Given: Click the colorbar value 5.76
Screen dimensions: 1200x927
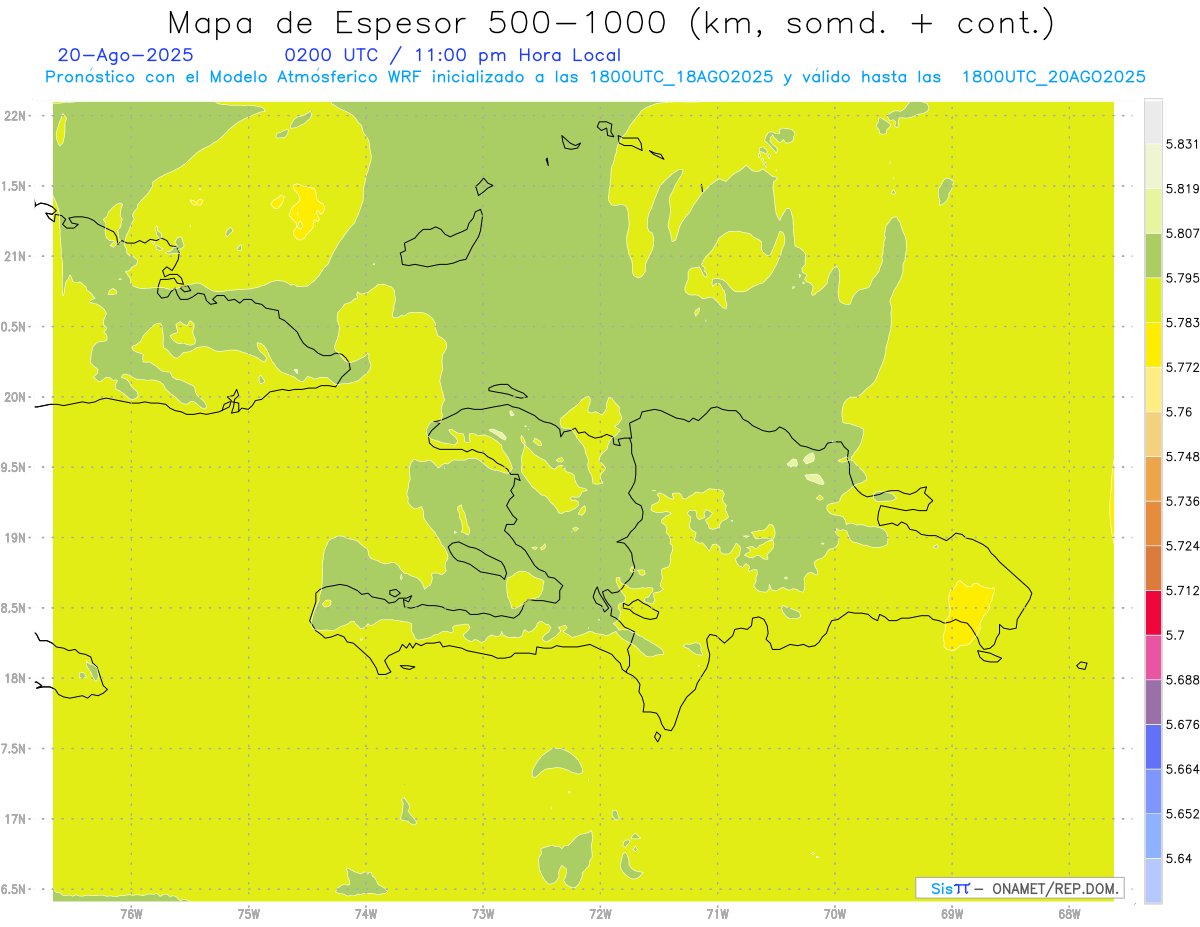Looking at the screenshot, I should [x=1178, y=412].
